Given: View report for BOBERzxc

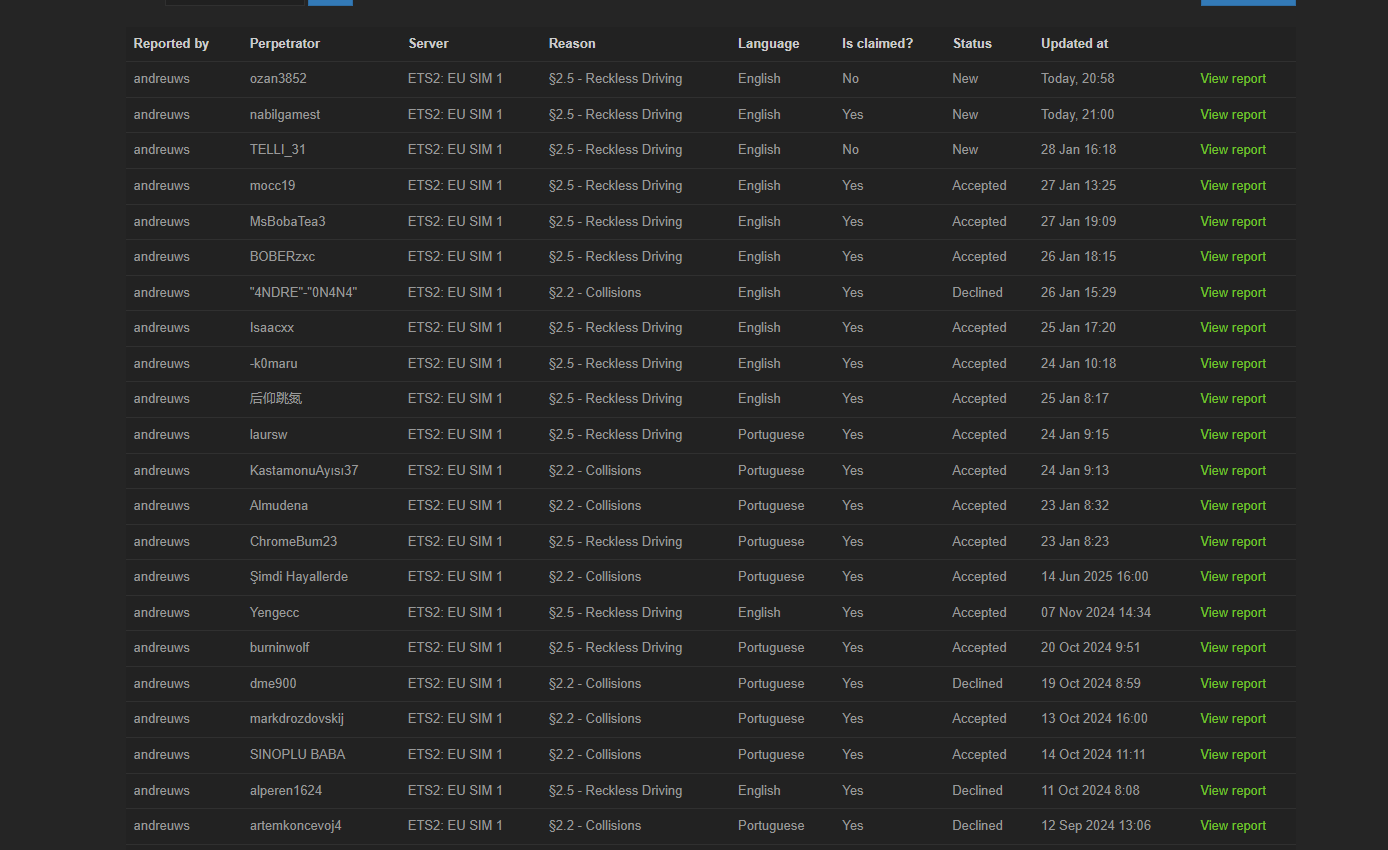Looking at the screenshot, I should tap(1232, 257).
